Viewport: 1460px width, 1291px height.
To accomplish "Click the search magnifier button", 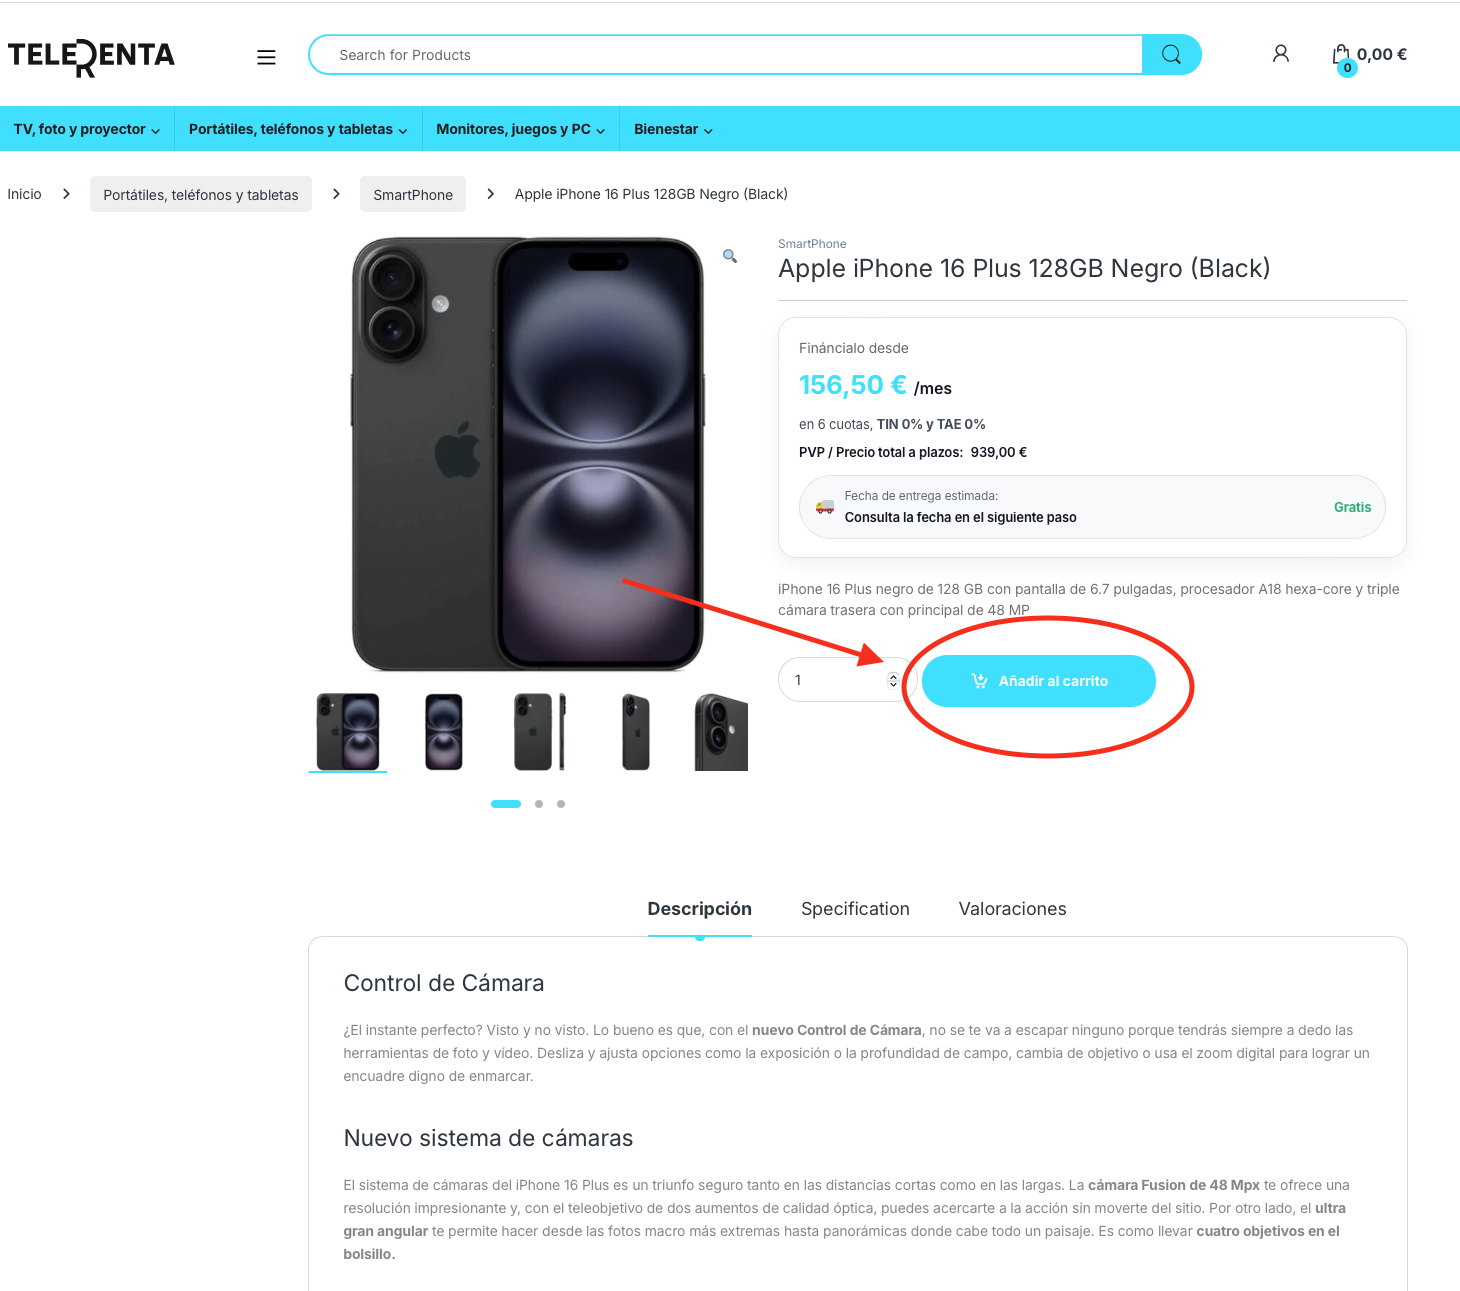I will click(1171, 55).
